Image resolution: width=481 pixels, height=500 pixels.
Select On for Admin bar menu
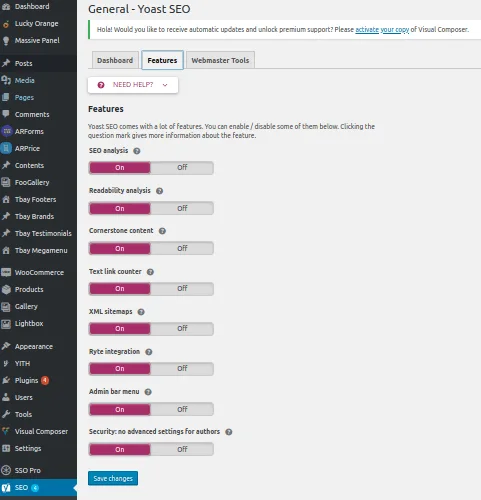[x=120, y=409]
